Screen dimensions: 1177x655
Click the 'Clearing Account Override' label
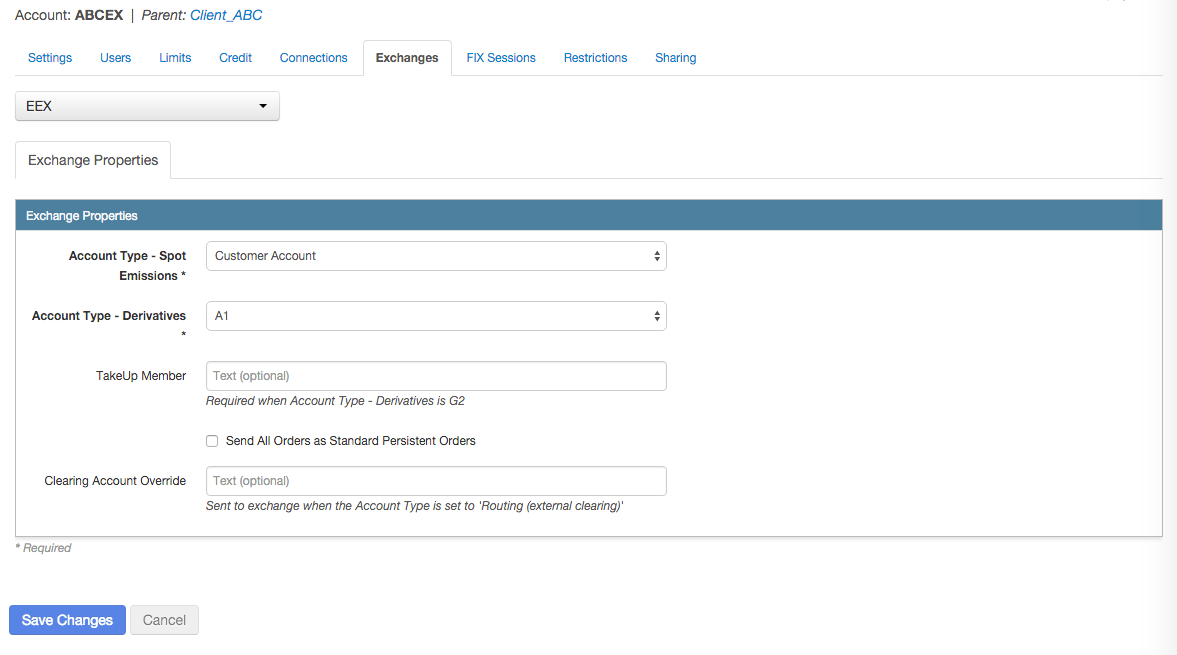[115, 481]
